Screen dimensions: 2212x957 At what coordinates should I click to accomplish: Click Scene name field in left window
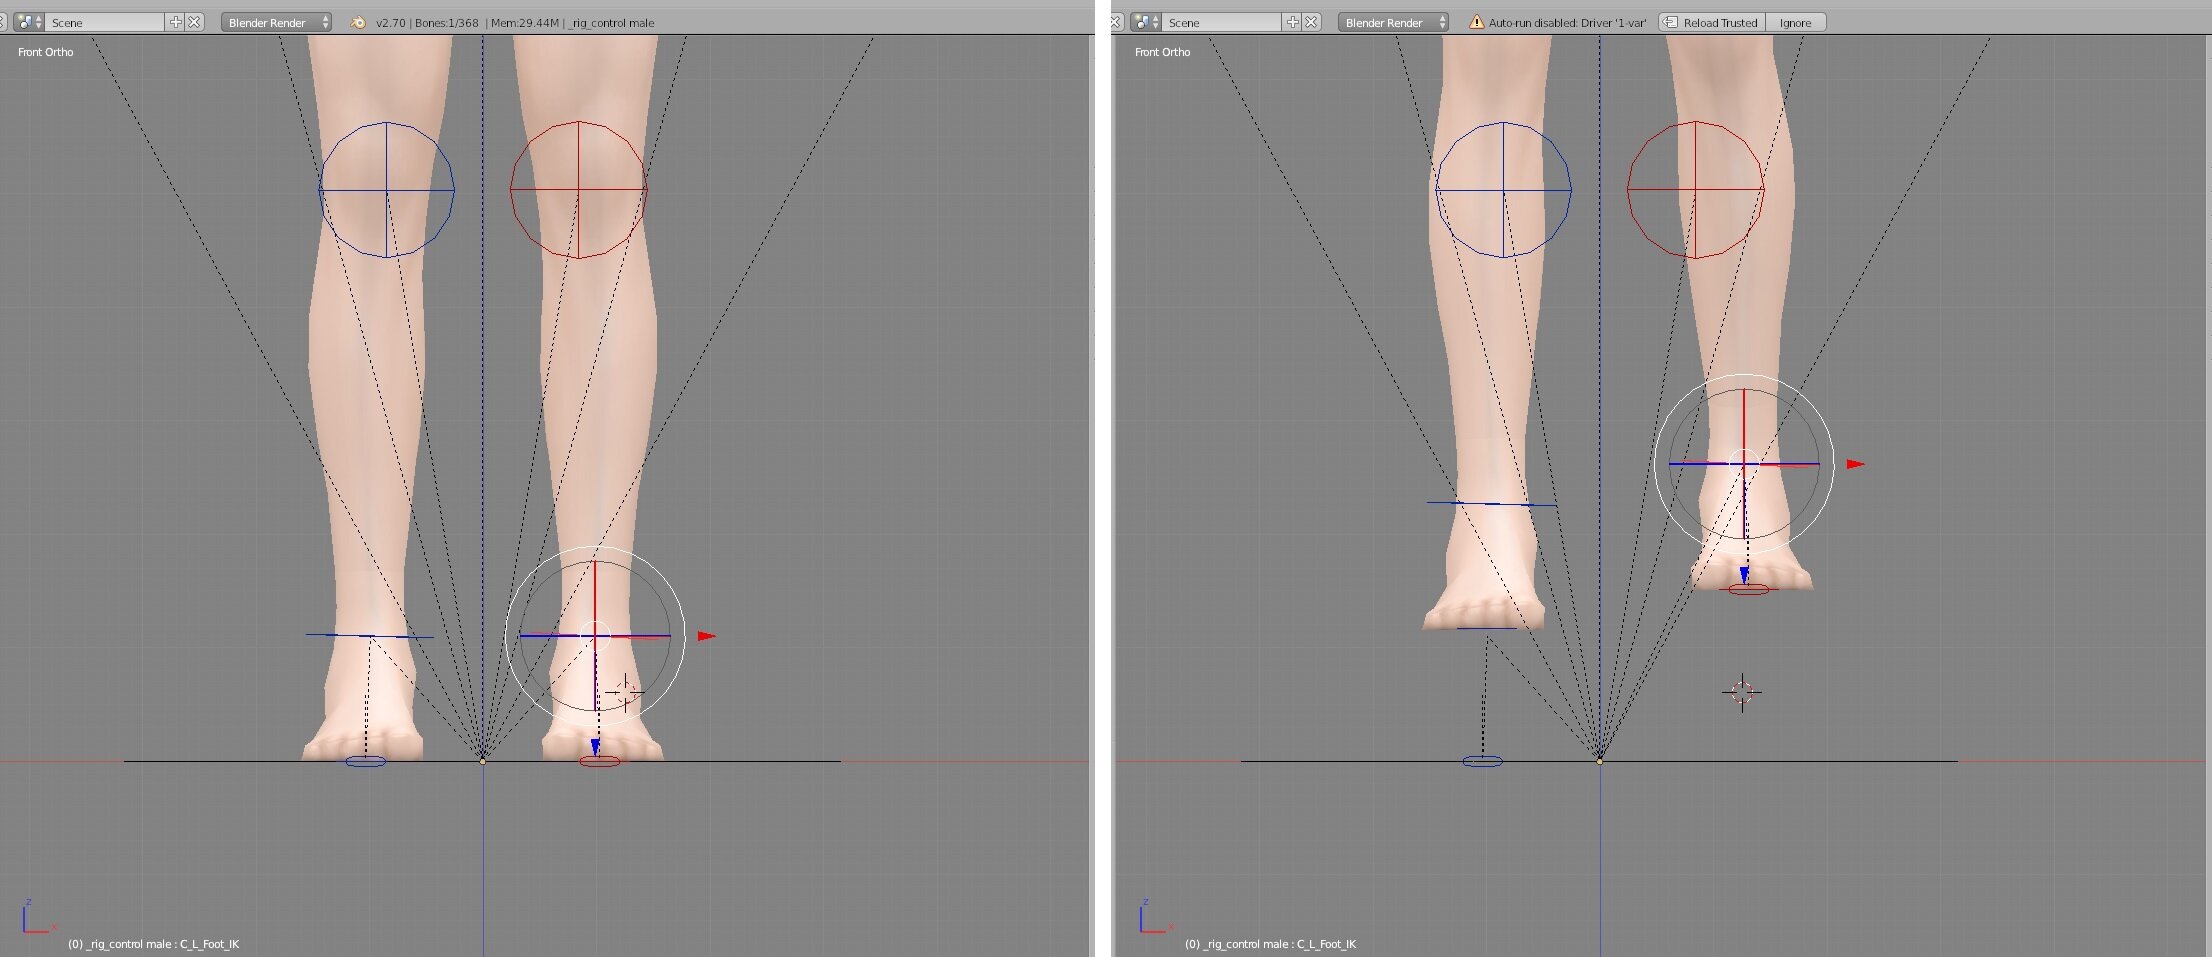105,22
